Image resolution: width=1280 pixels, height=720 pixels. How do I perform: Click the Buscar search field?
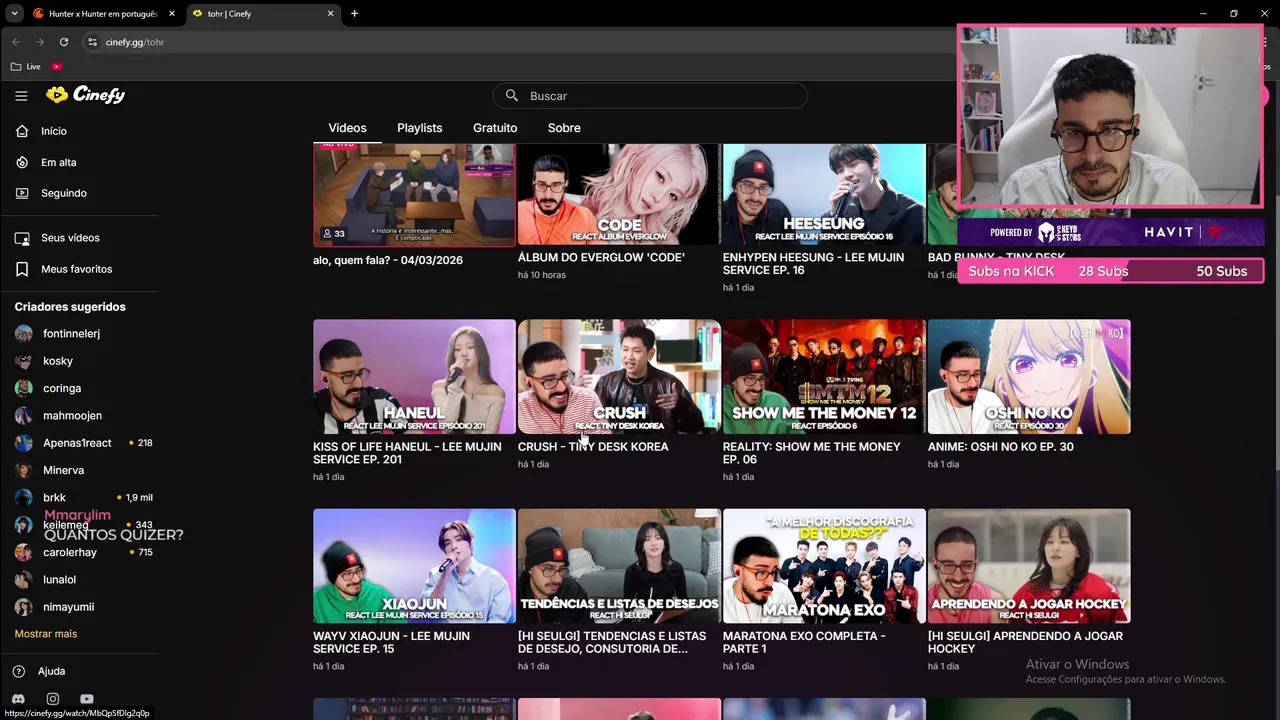click(650, 96)
